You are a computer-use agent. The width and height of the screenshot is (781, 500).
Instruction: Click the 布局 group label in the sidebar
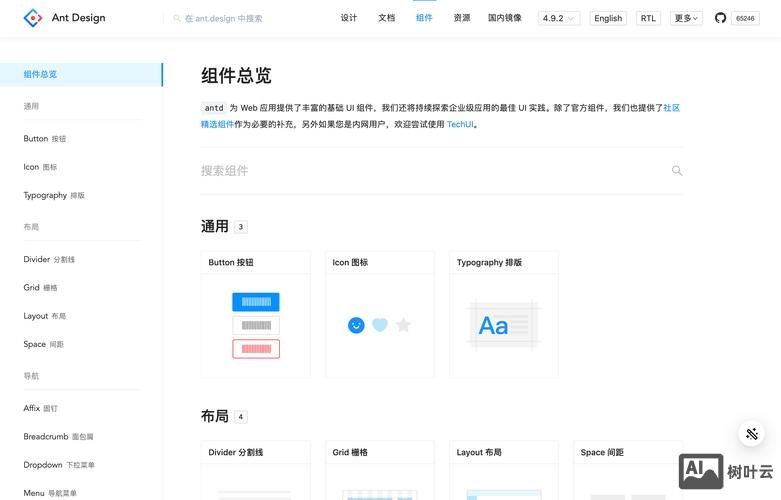pos(31,227)
